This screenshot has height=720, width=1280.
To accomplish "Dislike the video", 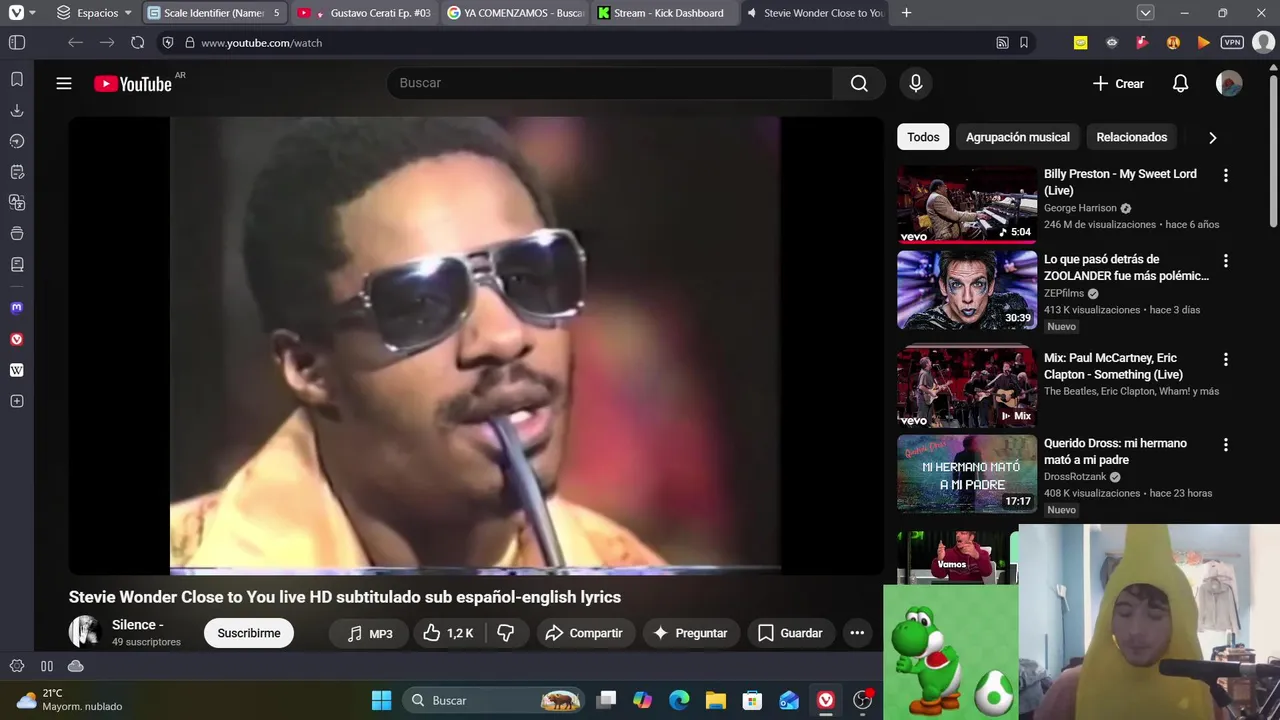I will 506,633.
